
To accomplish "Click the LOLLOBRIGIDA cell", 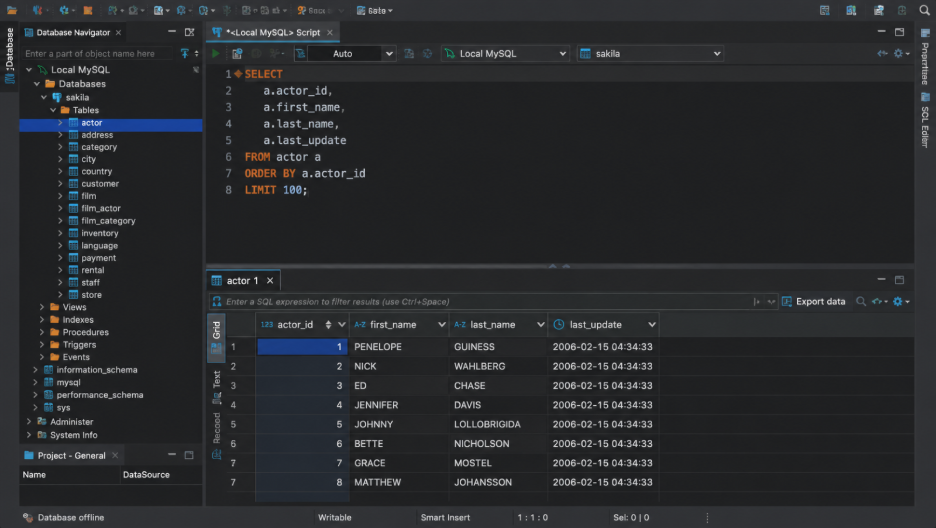I will coord(498,424).
